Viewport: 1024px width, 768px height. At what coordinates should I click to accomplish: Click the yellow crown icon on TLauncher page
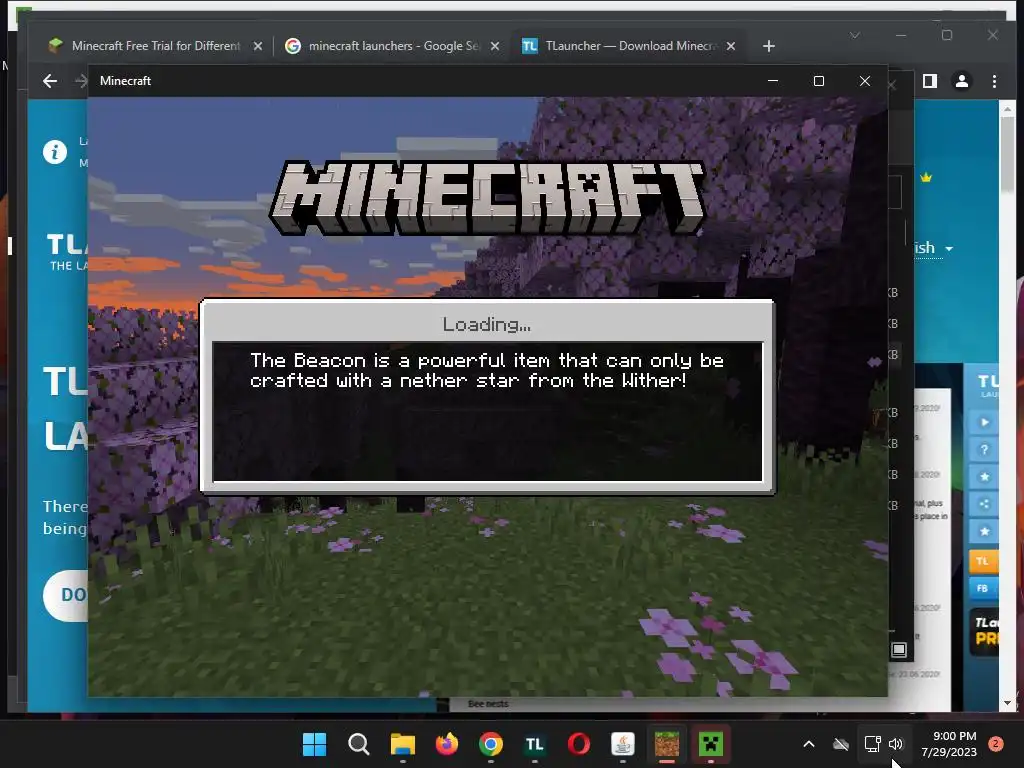925,177
